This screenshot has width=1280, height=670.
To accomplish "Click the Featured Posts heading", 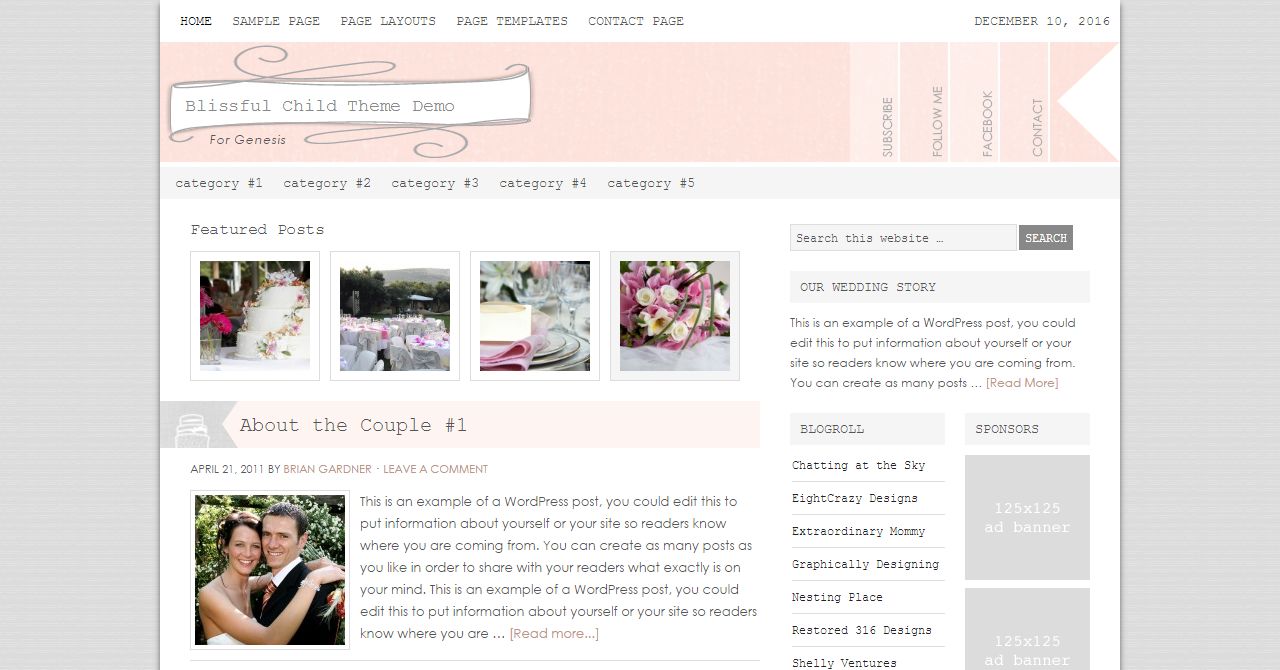I will click(258, 230).
